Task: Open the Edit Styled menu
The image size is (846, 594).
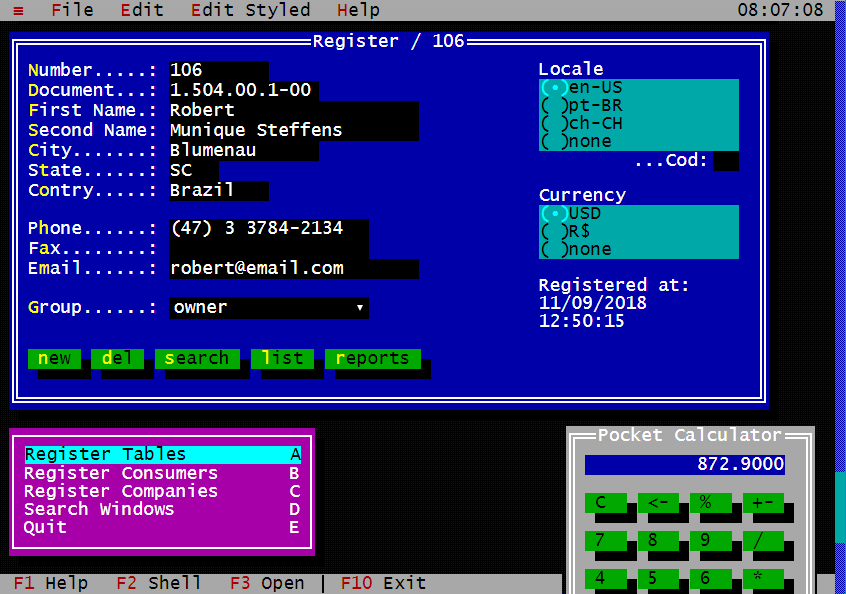Action: (250, 10)
